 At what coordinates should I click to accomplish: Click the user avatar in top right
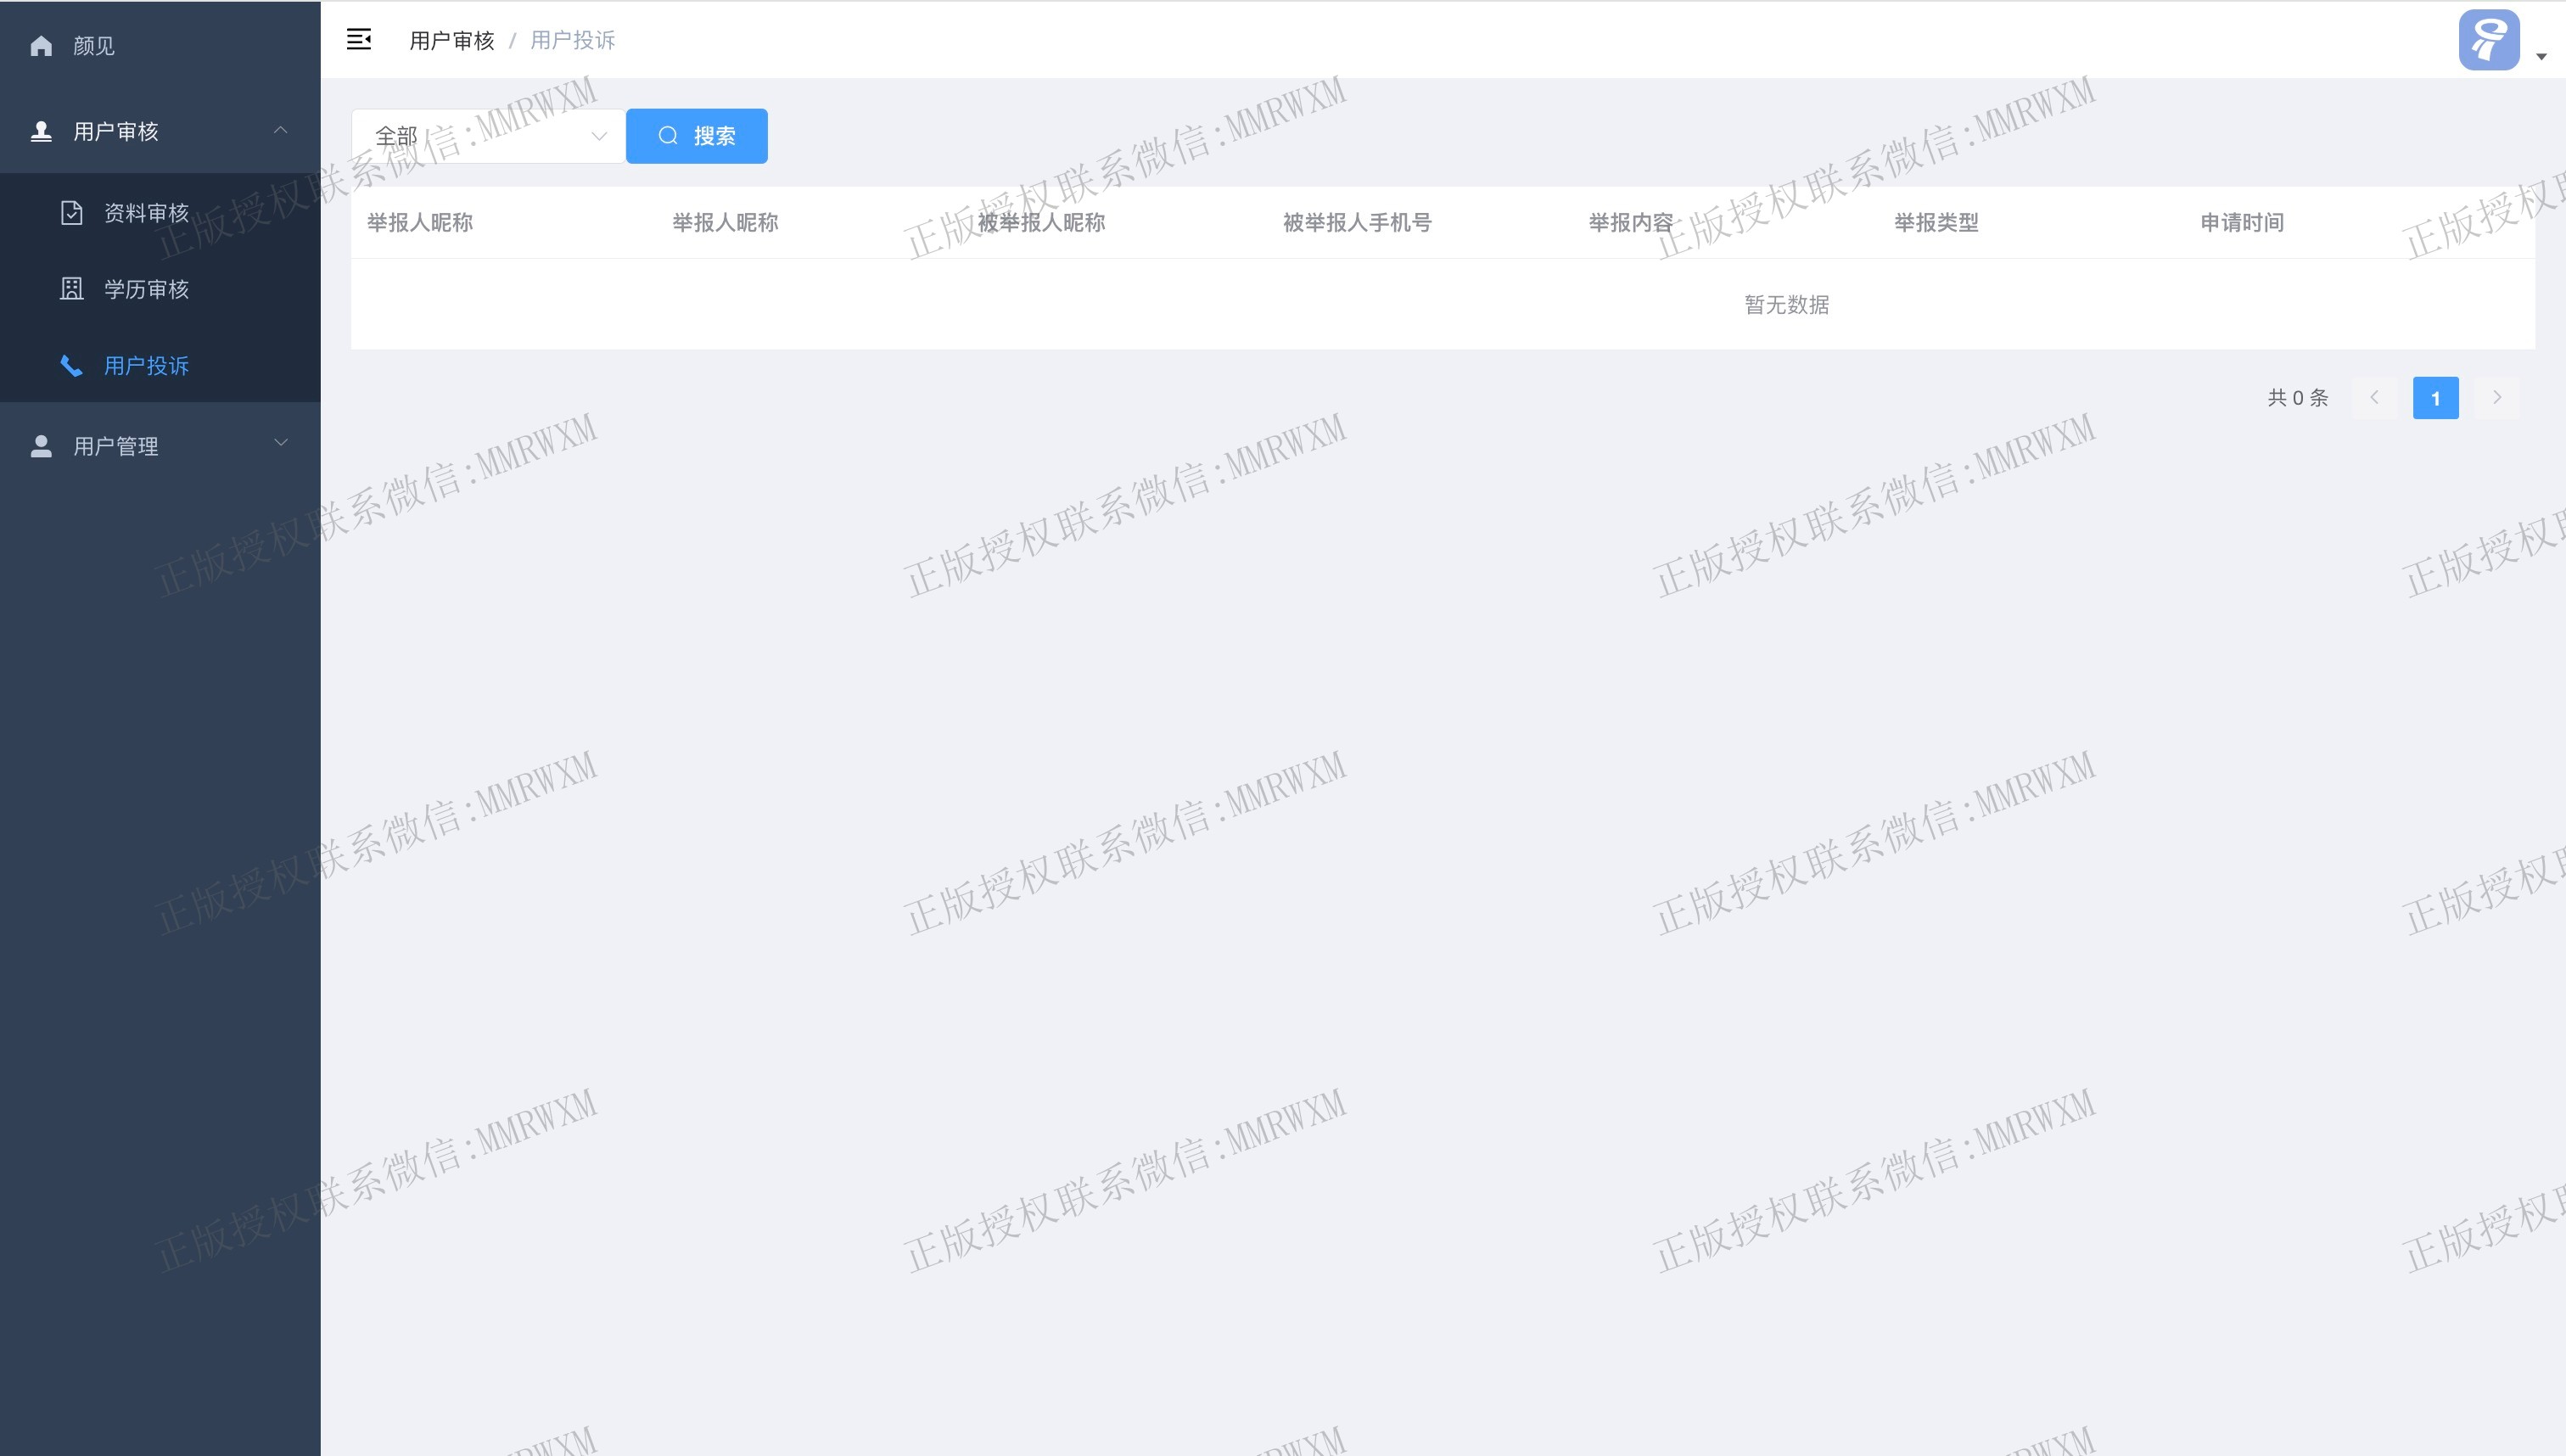click(2488, 40)
